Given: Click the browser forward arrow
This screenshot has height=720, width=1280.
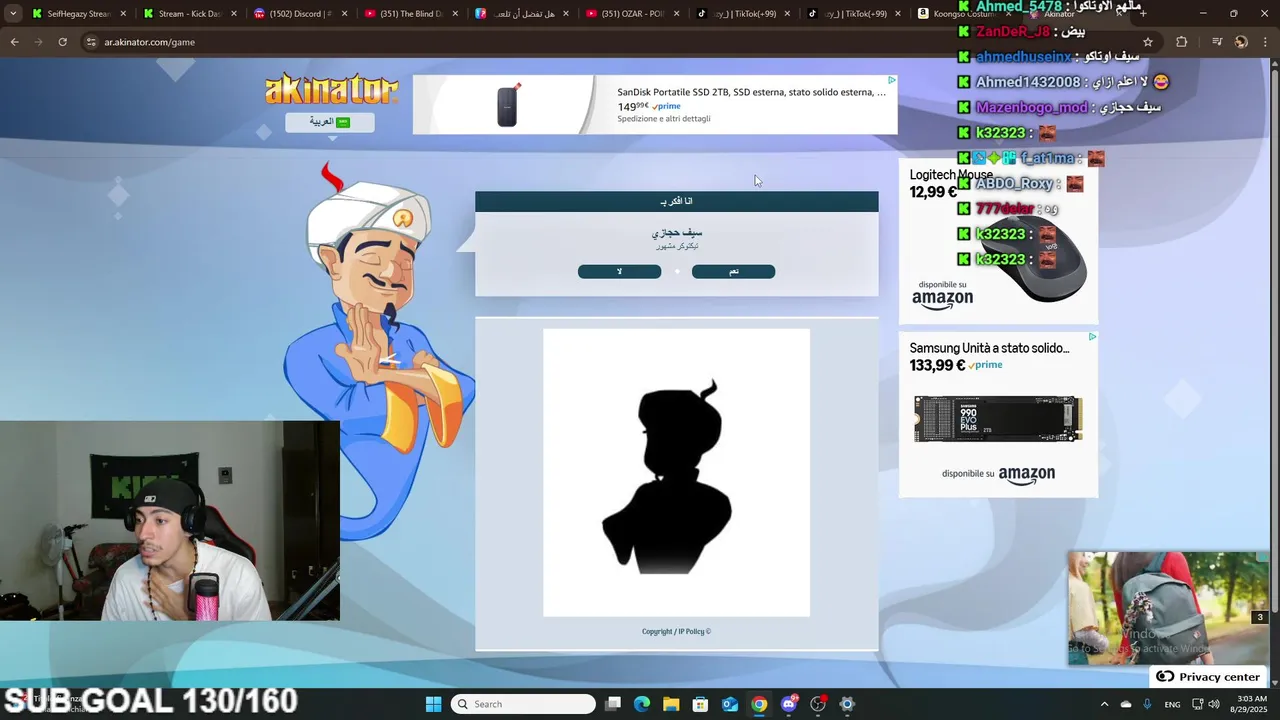Looking at the screenshot, I should coord(38,42).
